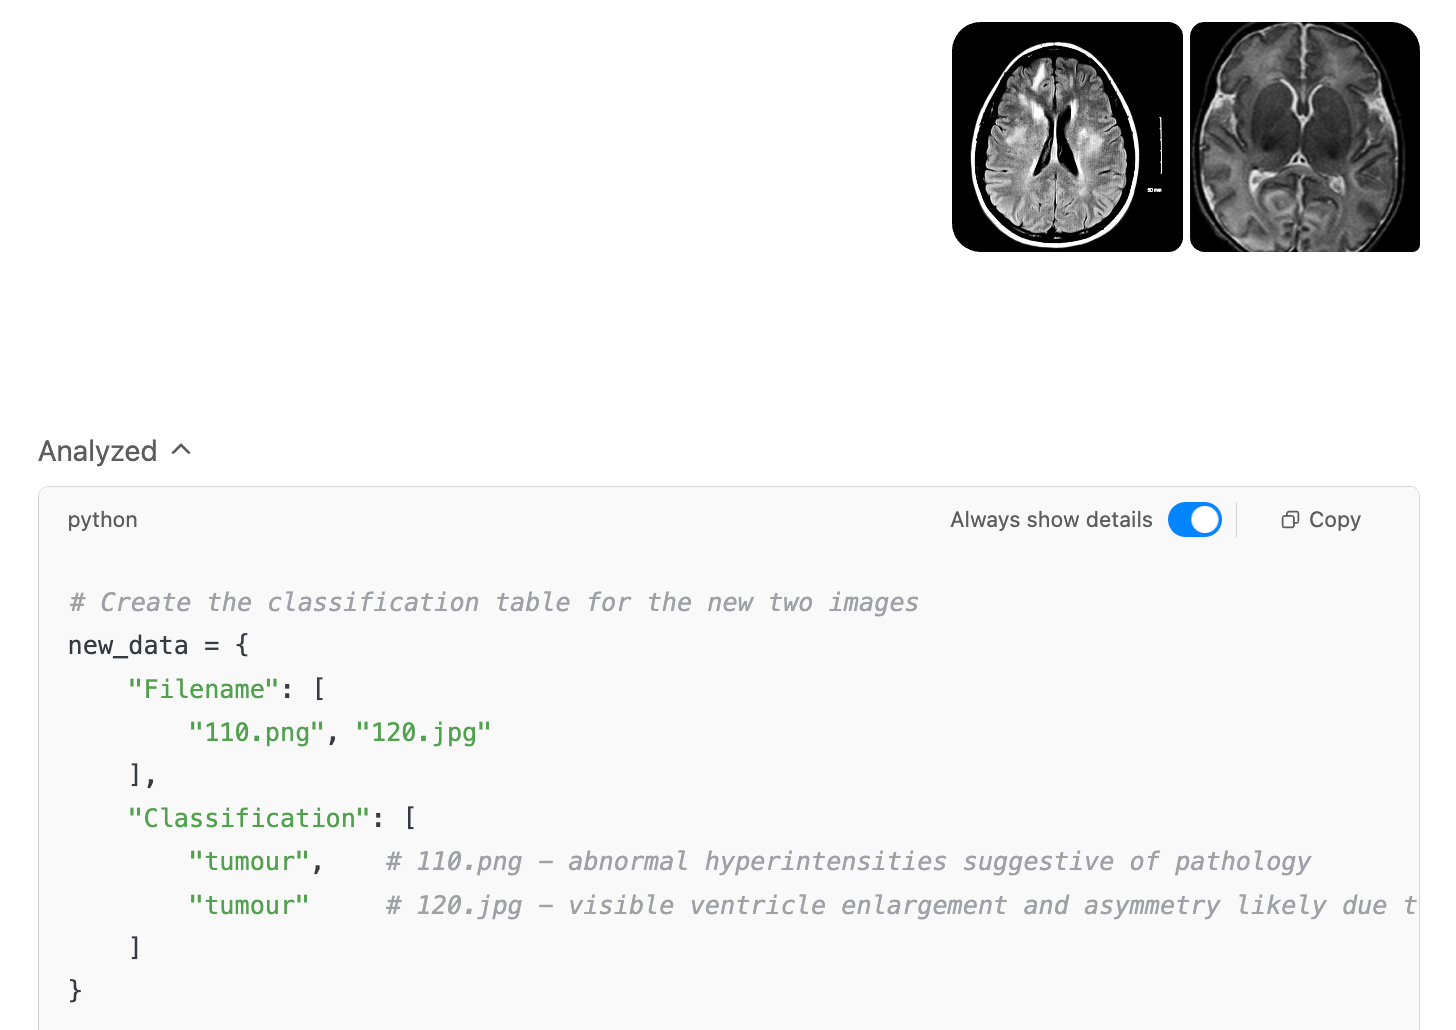
Task: Toggle the Always show details switch
Action: pos(1195,520)
